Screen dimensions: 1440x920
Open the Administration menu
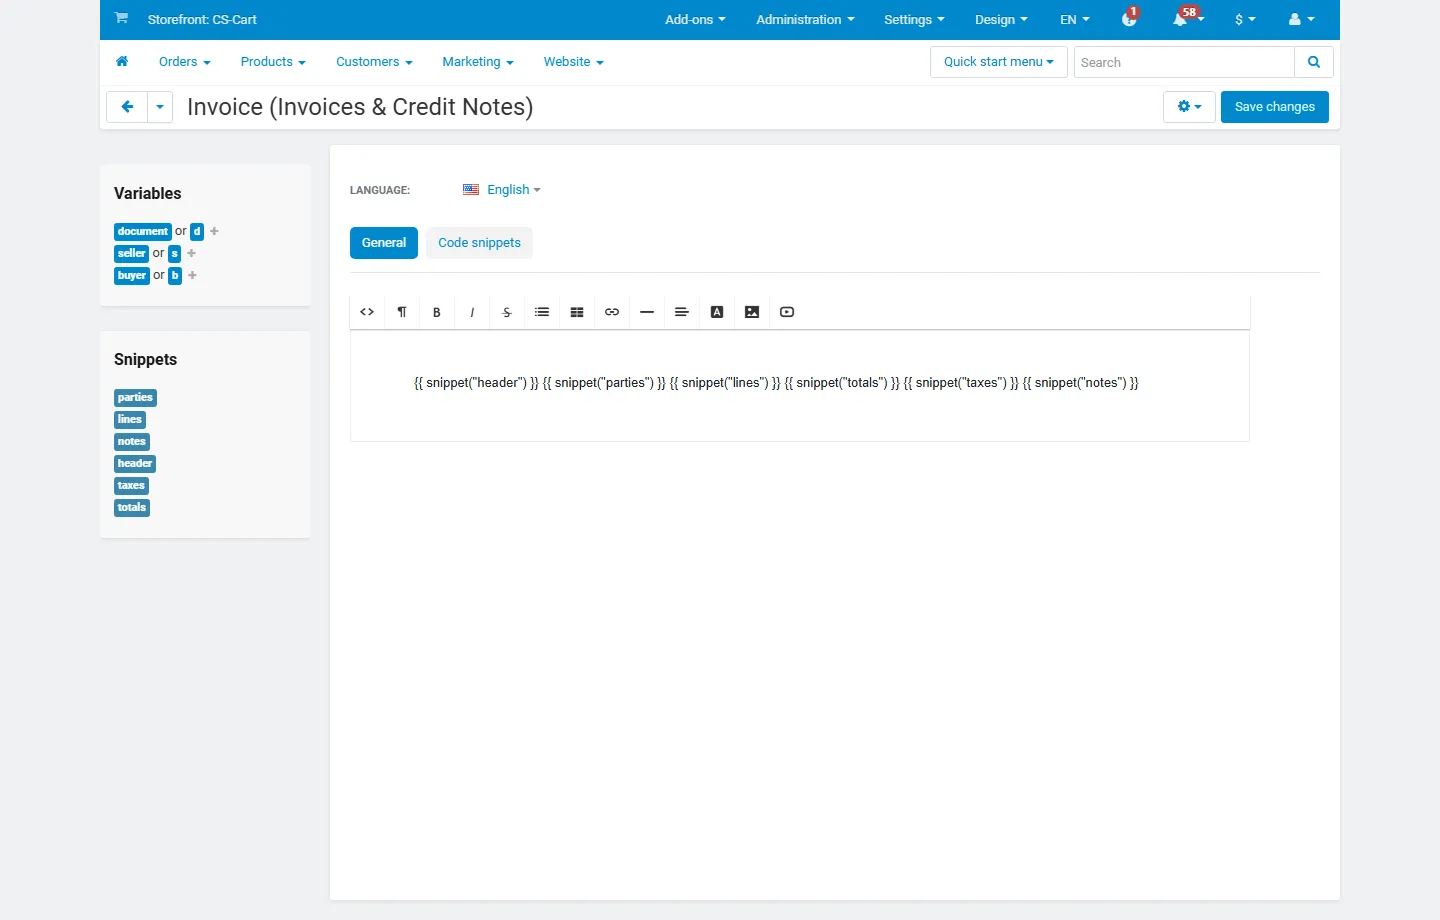pyautogui.click(x=805, y=19)
